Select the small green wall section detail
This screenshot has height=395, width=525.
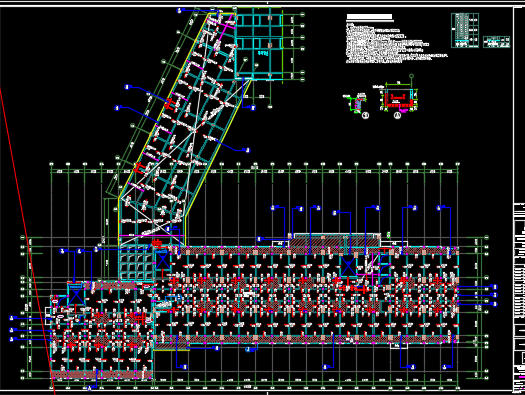357,103
